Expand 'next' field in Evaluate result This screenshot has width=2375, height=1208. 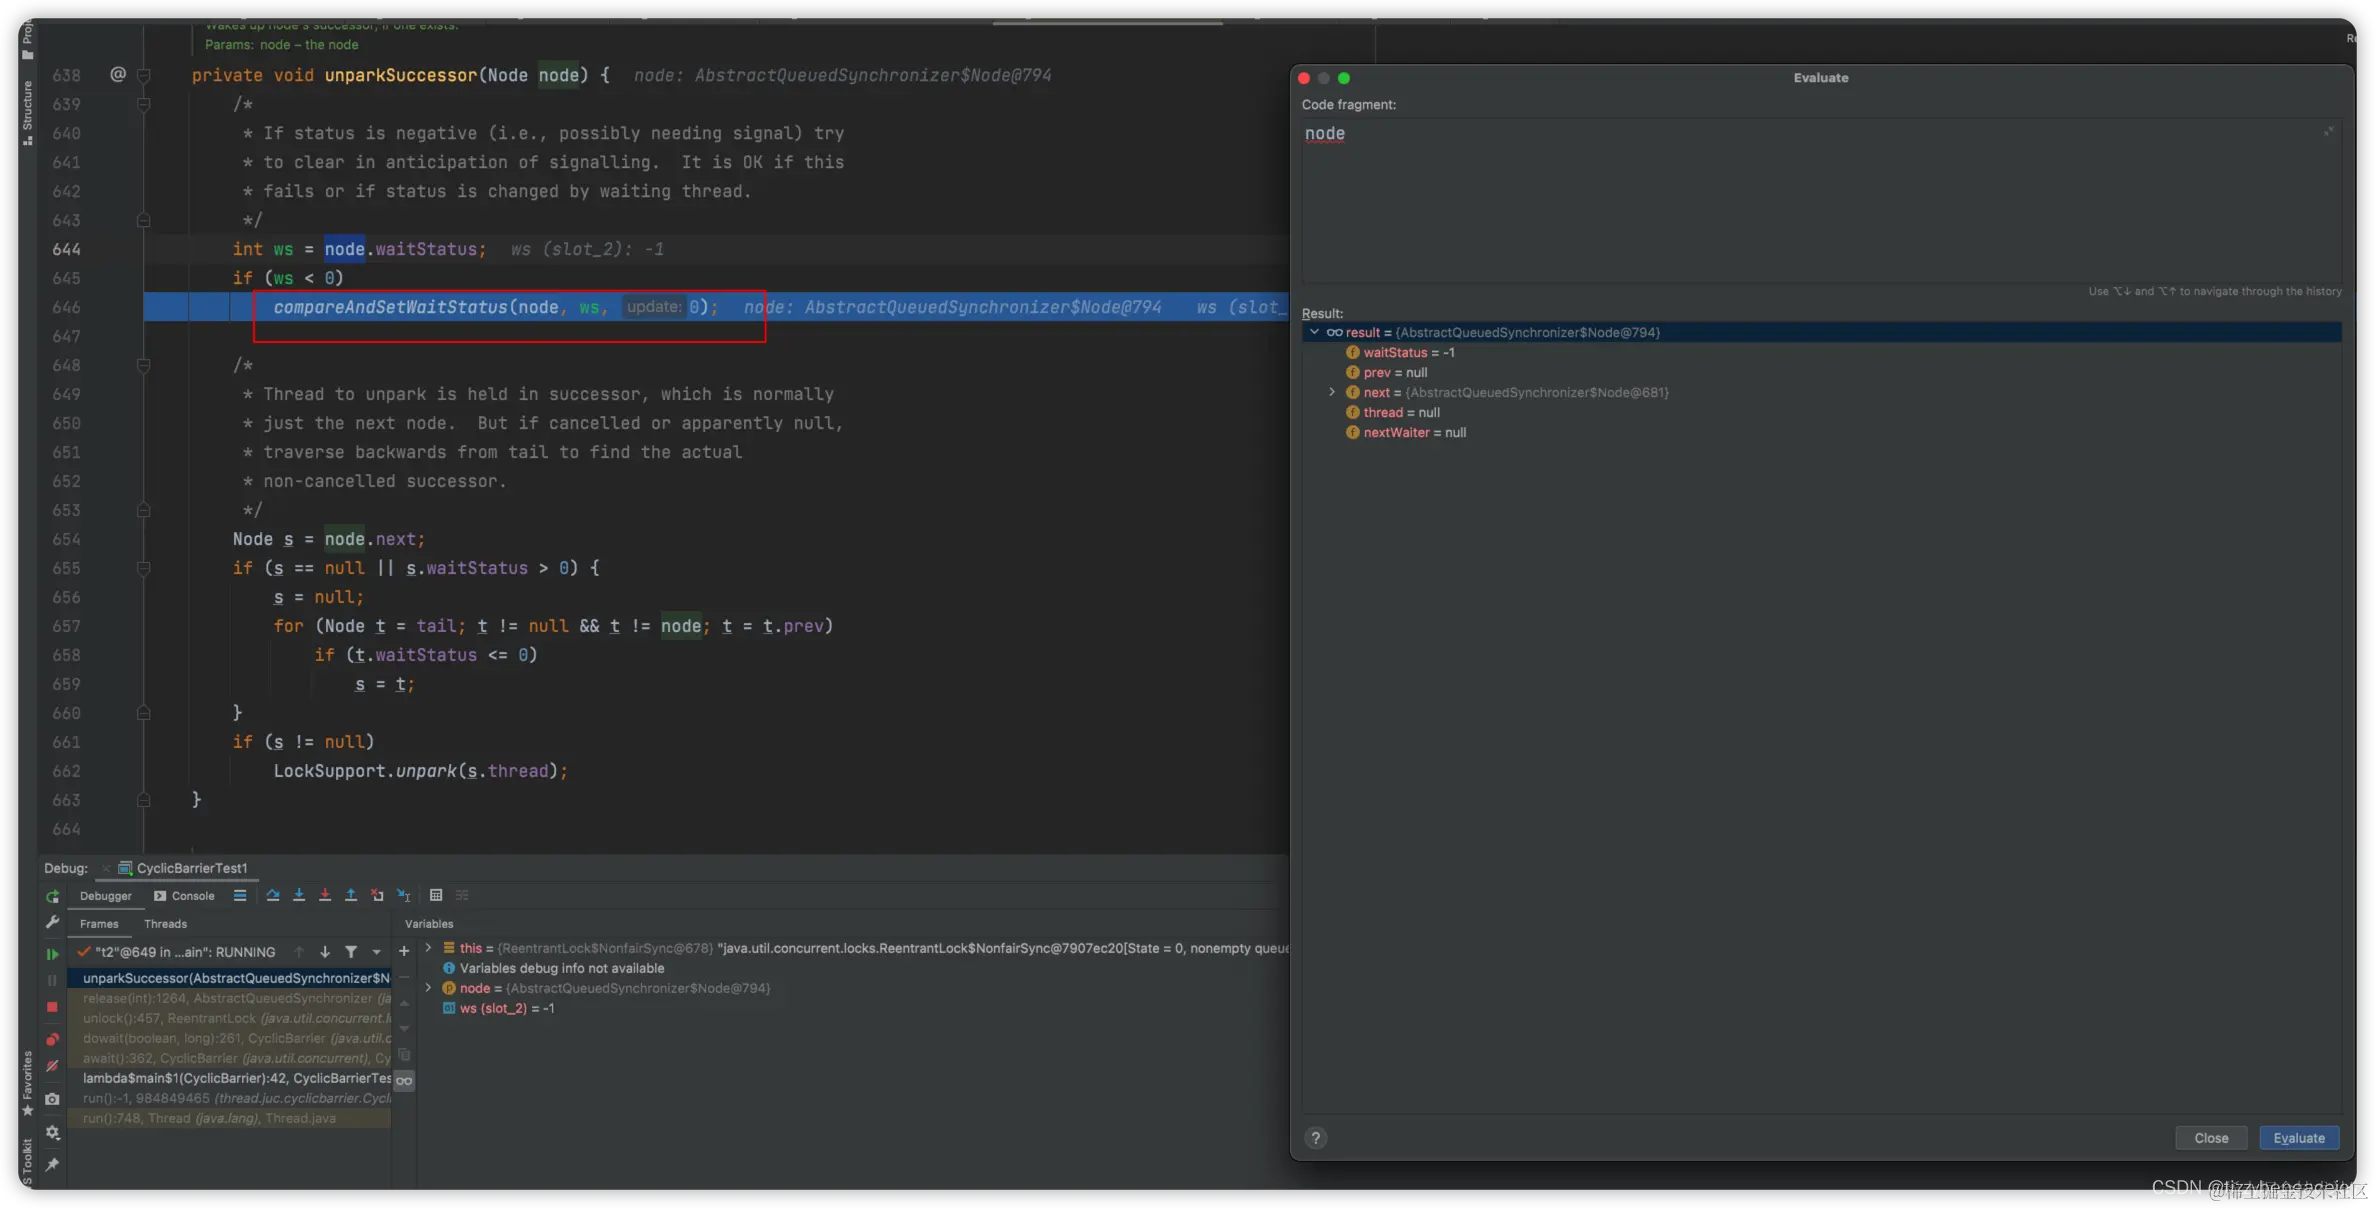(1332, 392)
